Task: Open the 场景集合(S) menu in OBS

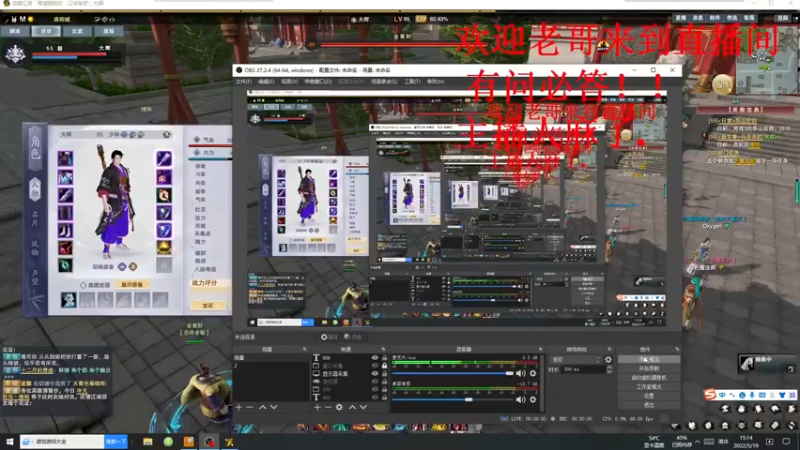Action: [384, 82]
